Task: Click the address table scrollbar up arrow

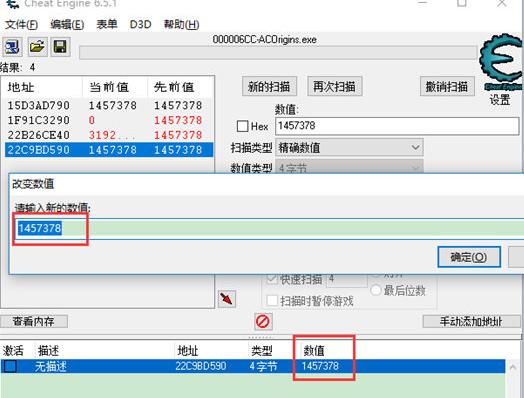Action: [x=513, y=367]
